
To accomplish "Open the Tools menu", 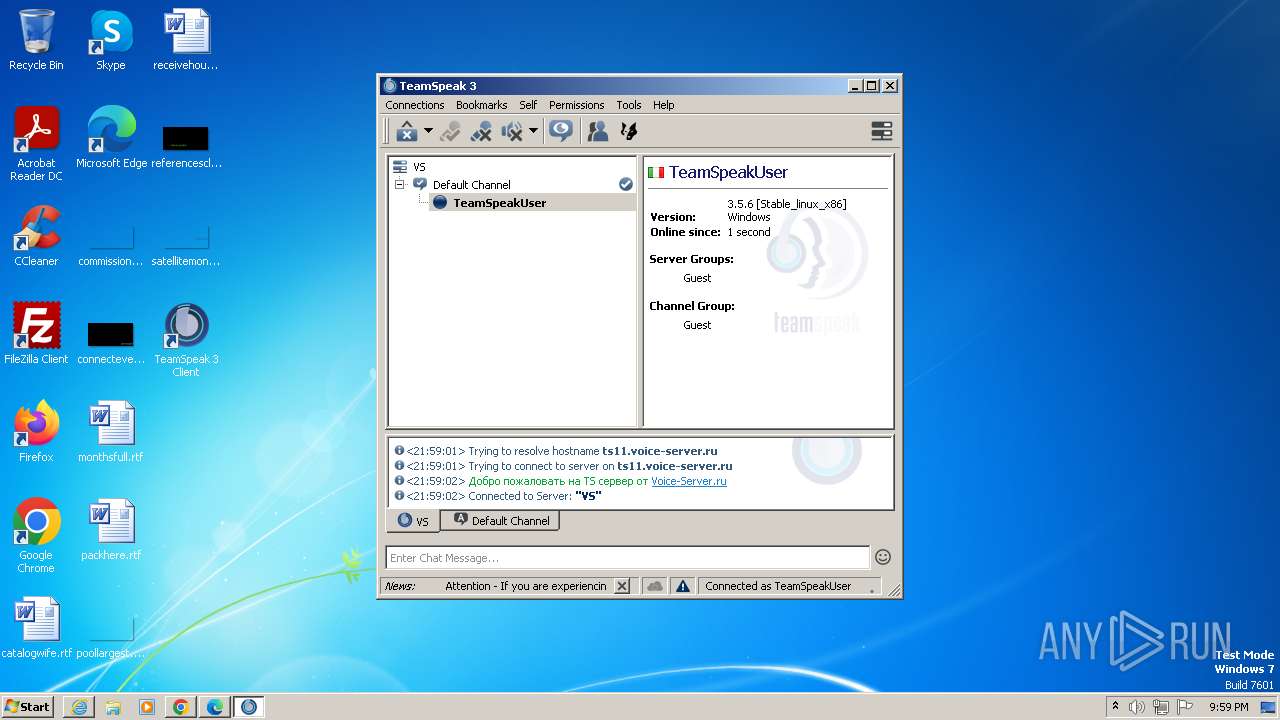I will [x=629, y=105].
